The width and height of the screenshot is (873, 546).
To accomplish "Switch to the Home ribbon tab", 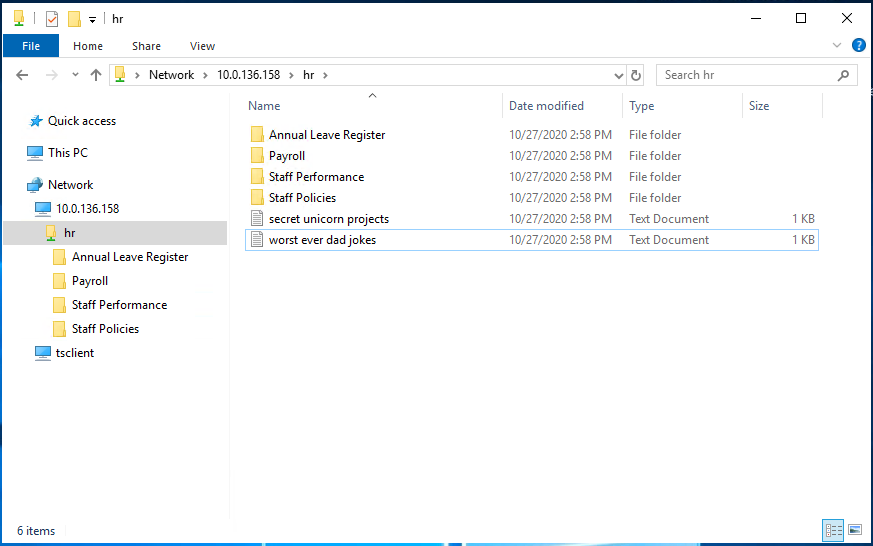I will pyautogui.click(x=88, y=46).
